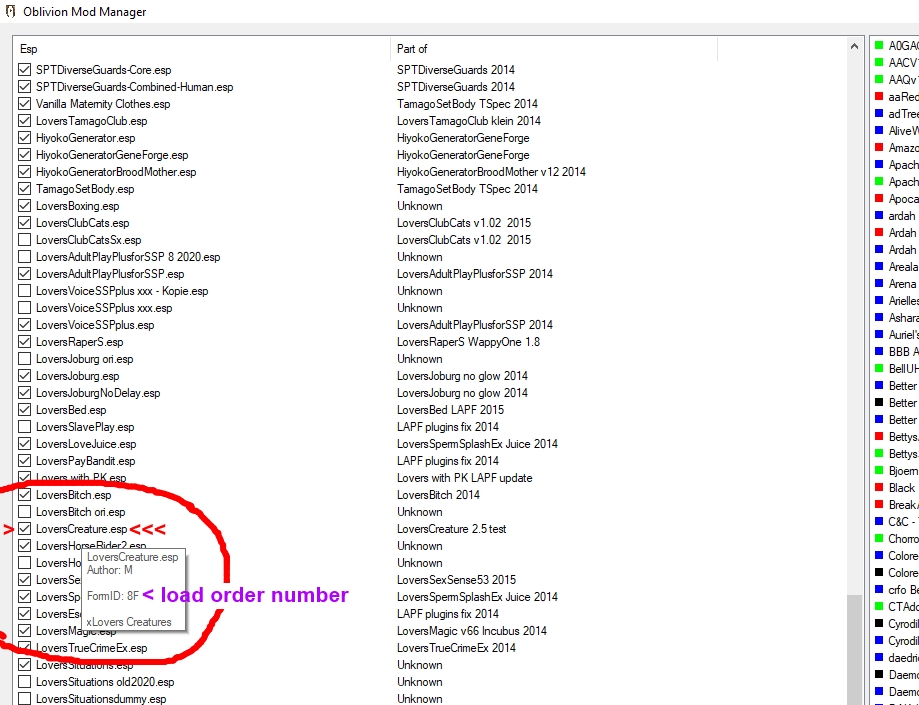Enable LoversJoburg ori.esp checkbox
919x705 pixels.
point(25,359)
